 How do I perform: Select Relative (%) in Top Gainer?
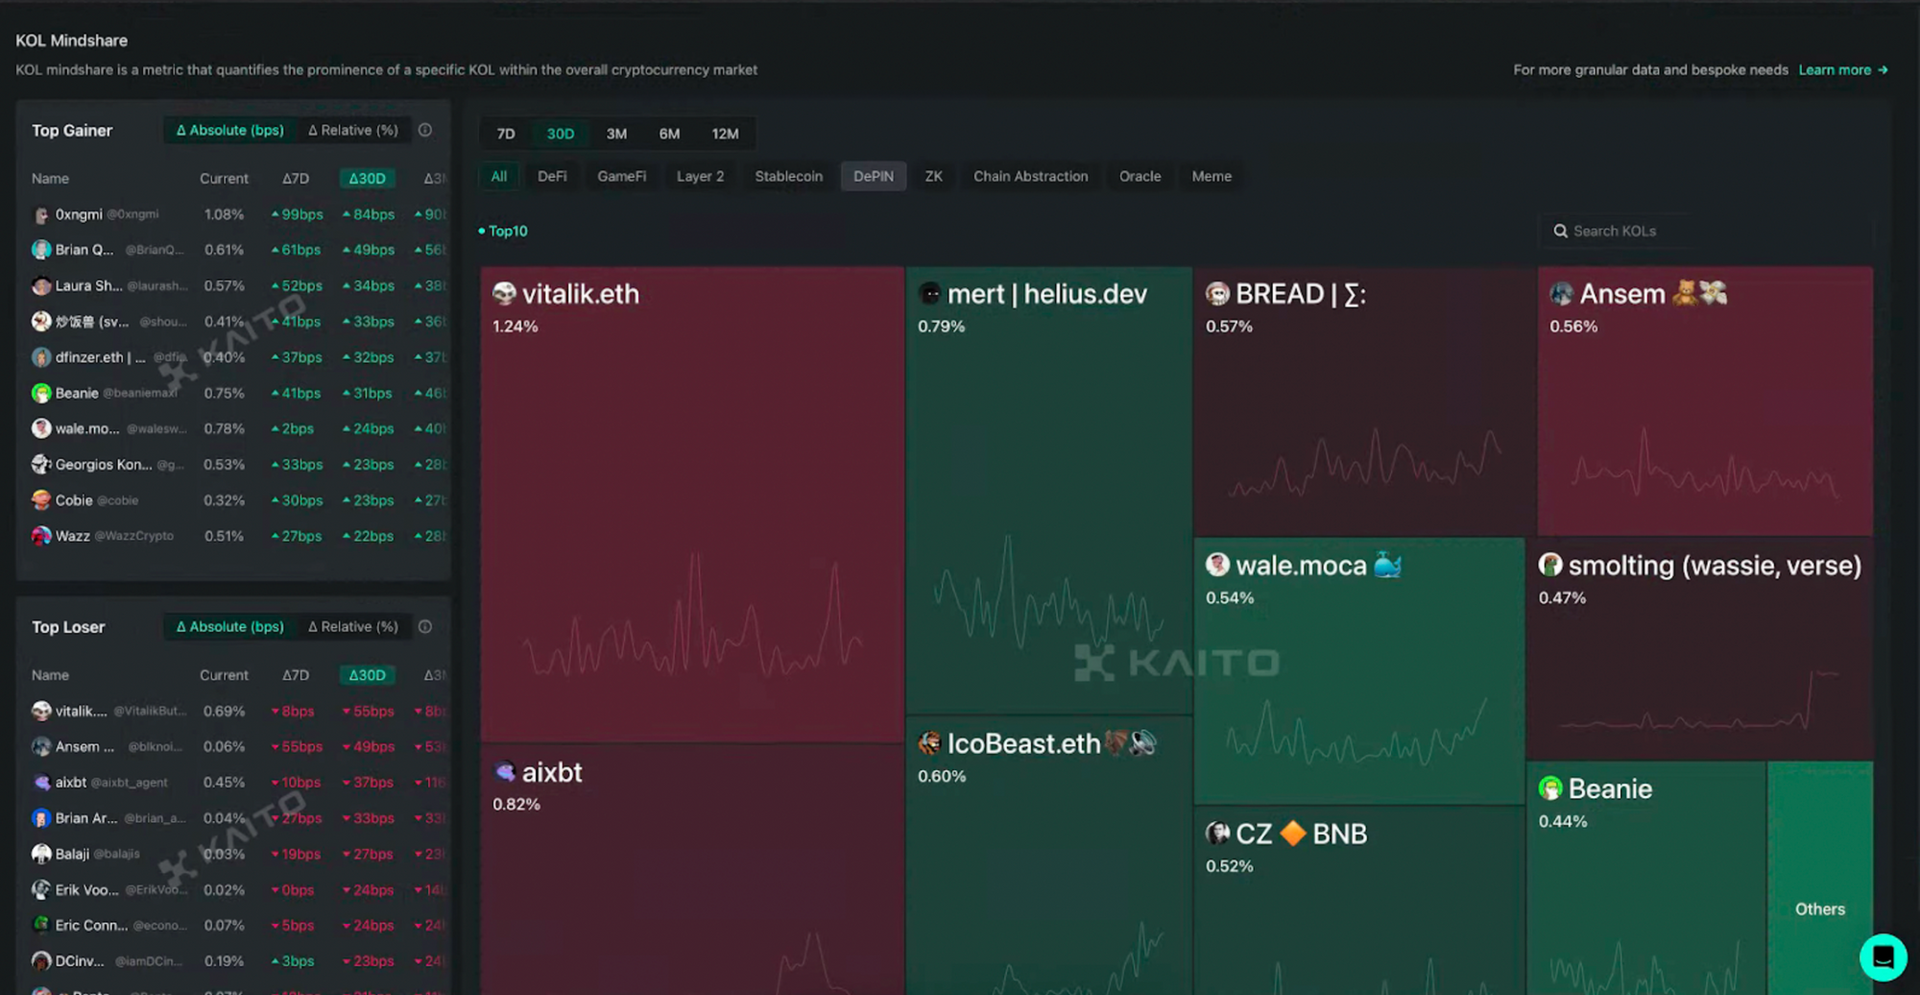353,130
